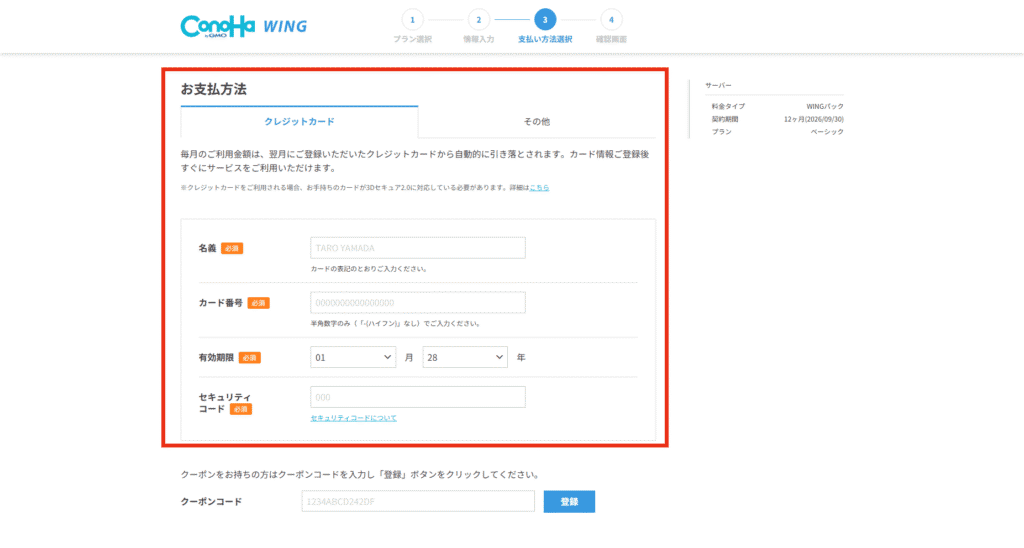Switch to the クレジットカード tab

click(299, 121)
